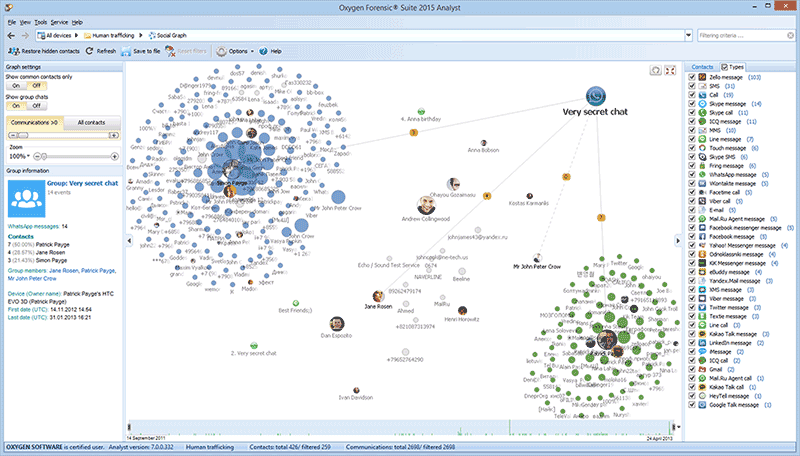Screen dimensions: 800x456
Task: Open the timeline options dropdown
Action: [x=679, y=427]
